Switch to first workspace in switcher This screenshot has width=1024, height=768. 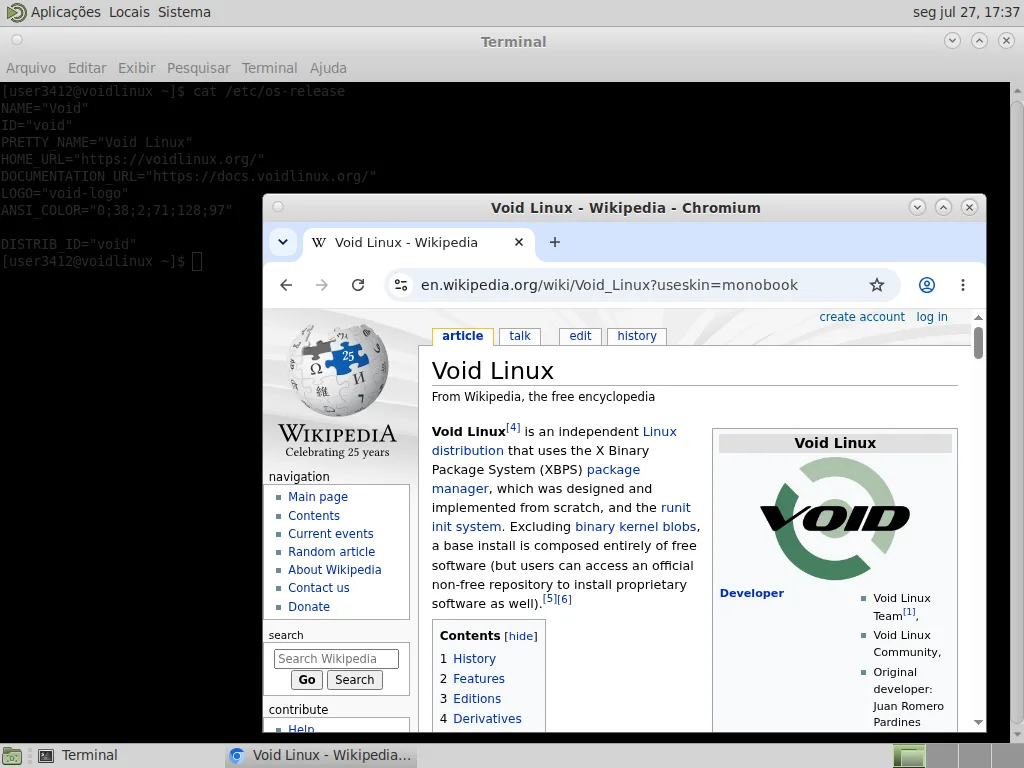908,756
